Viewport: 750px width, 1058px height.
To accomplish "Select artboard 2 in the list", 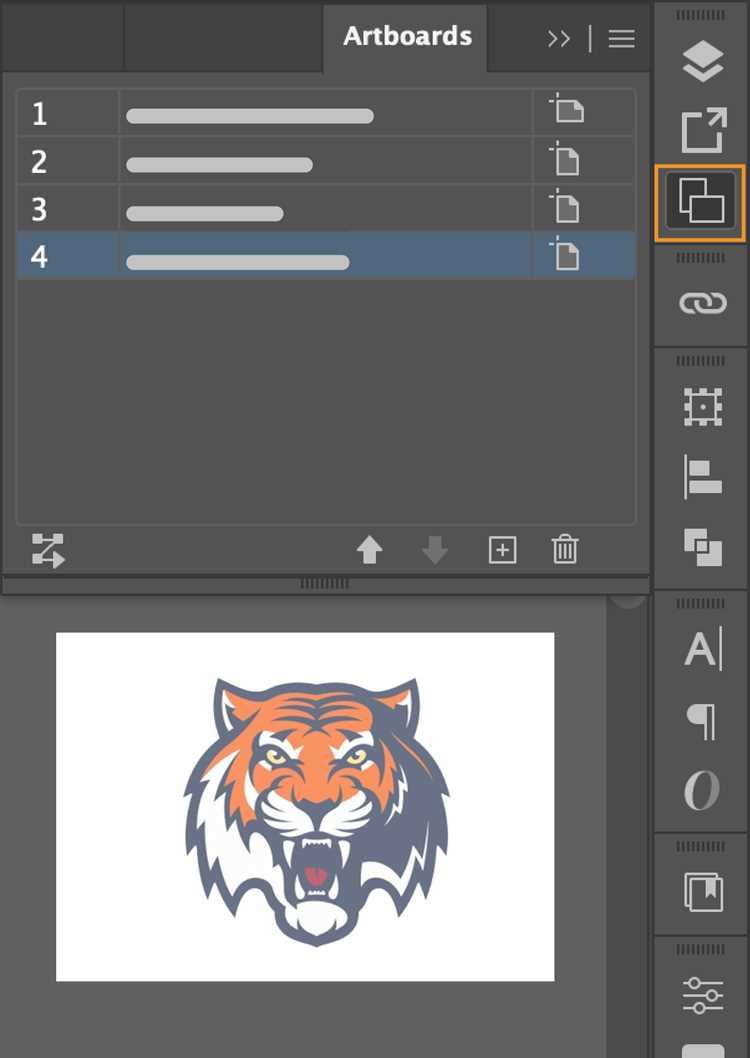I will 325,162.
